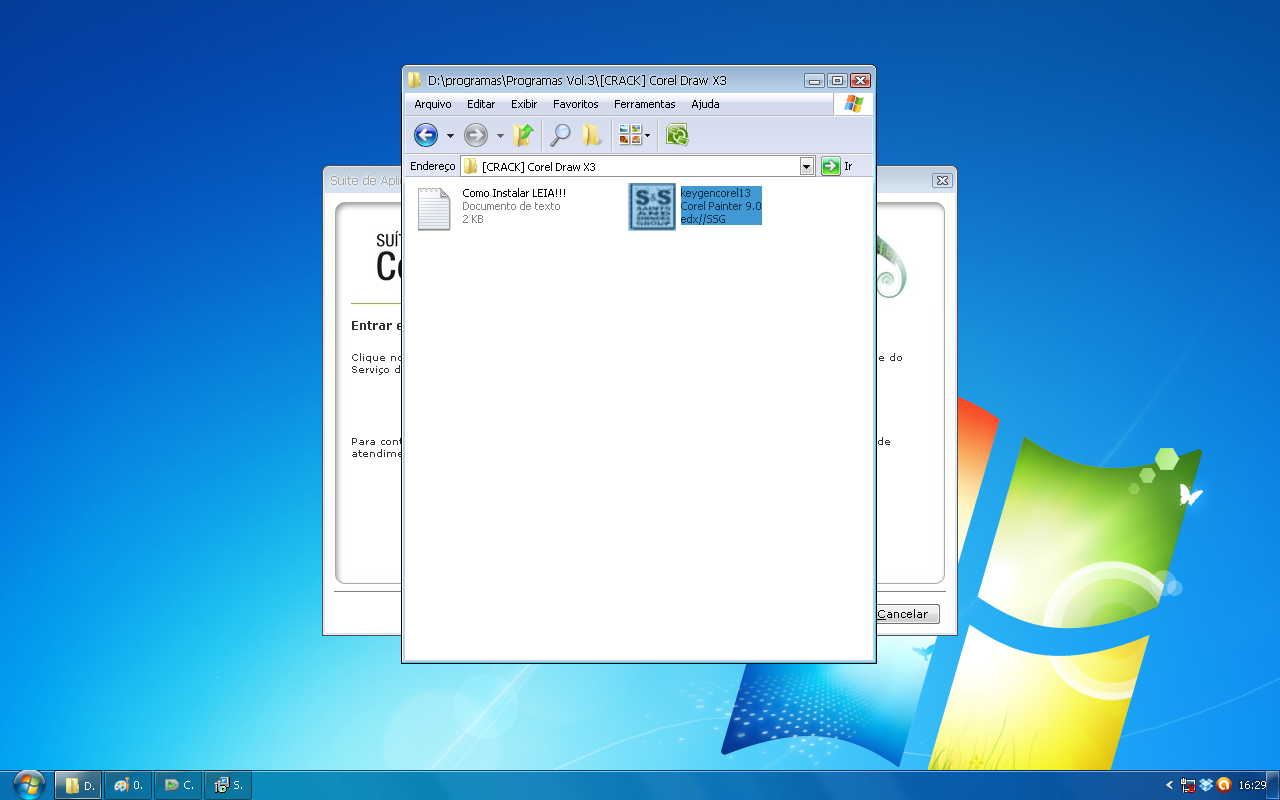Click the Windows flag logo in the menu bar
The width and height of the screenshot is (1280, 800).
pos(853,104)
